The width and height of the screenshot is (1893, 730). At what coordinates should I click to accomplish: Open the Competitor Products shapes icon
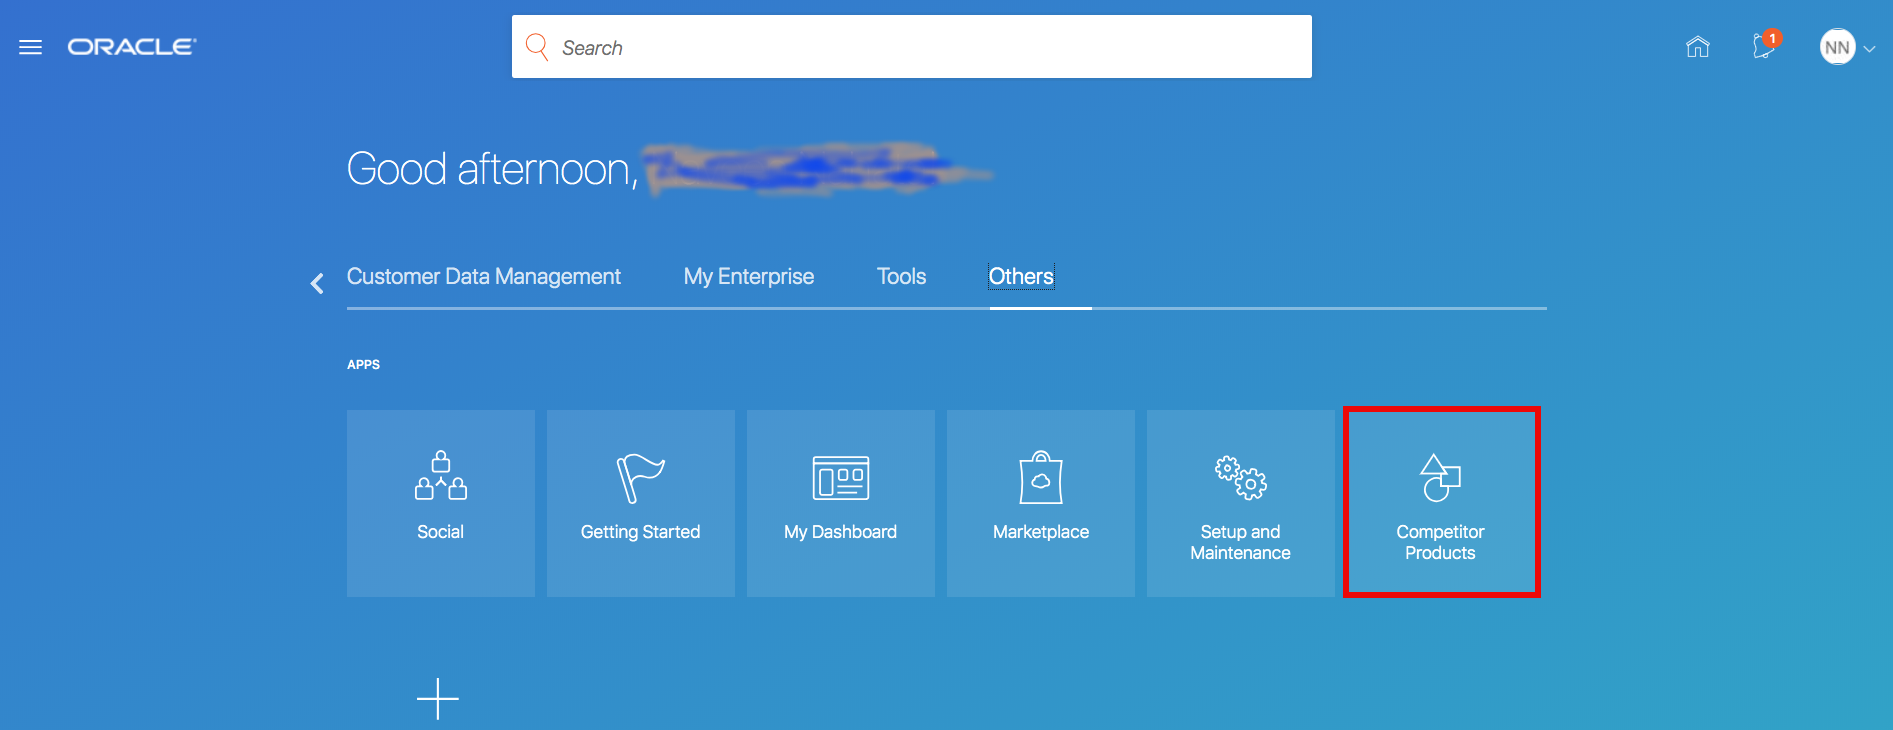click(x=1441, y=477)
